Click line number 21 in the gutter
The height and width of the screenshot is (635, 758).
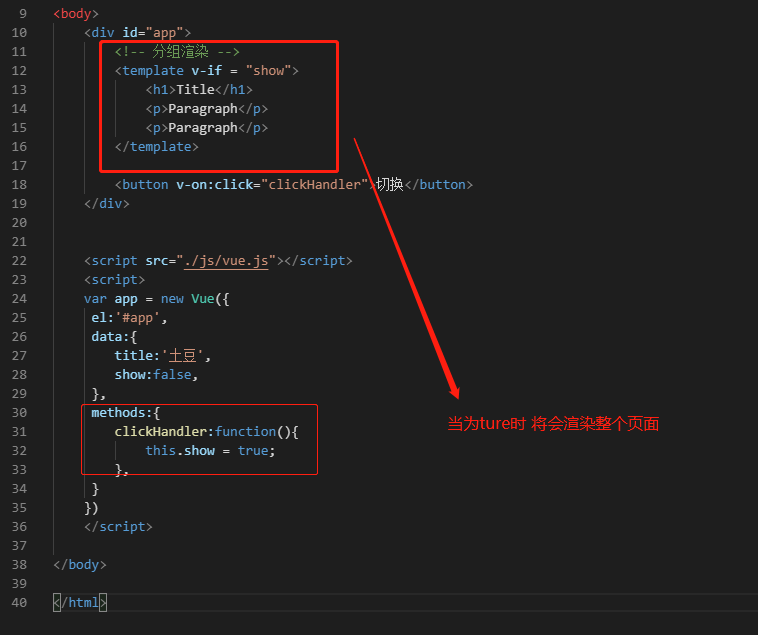click(x=19, y=242)
